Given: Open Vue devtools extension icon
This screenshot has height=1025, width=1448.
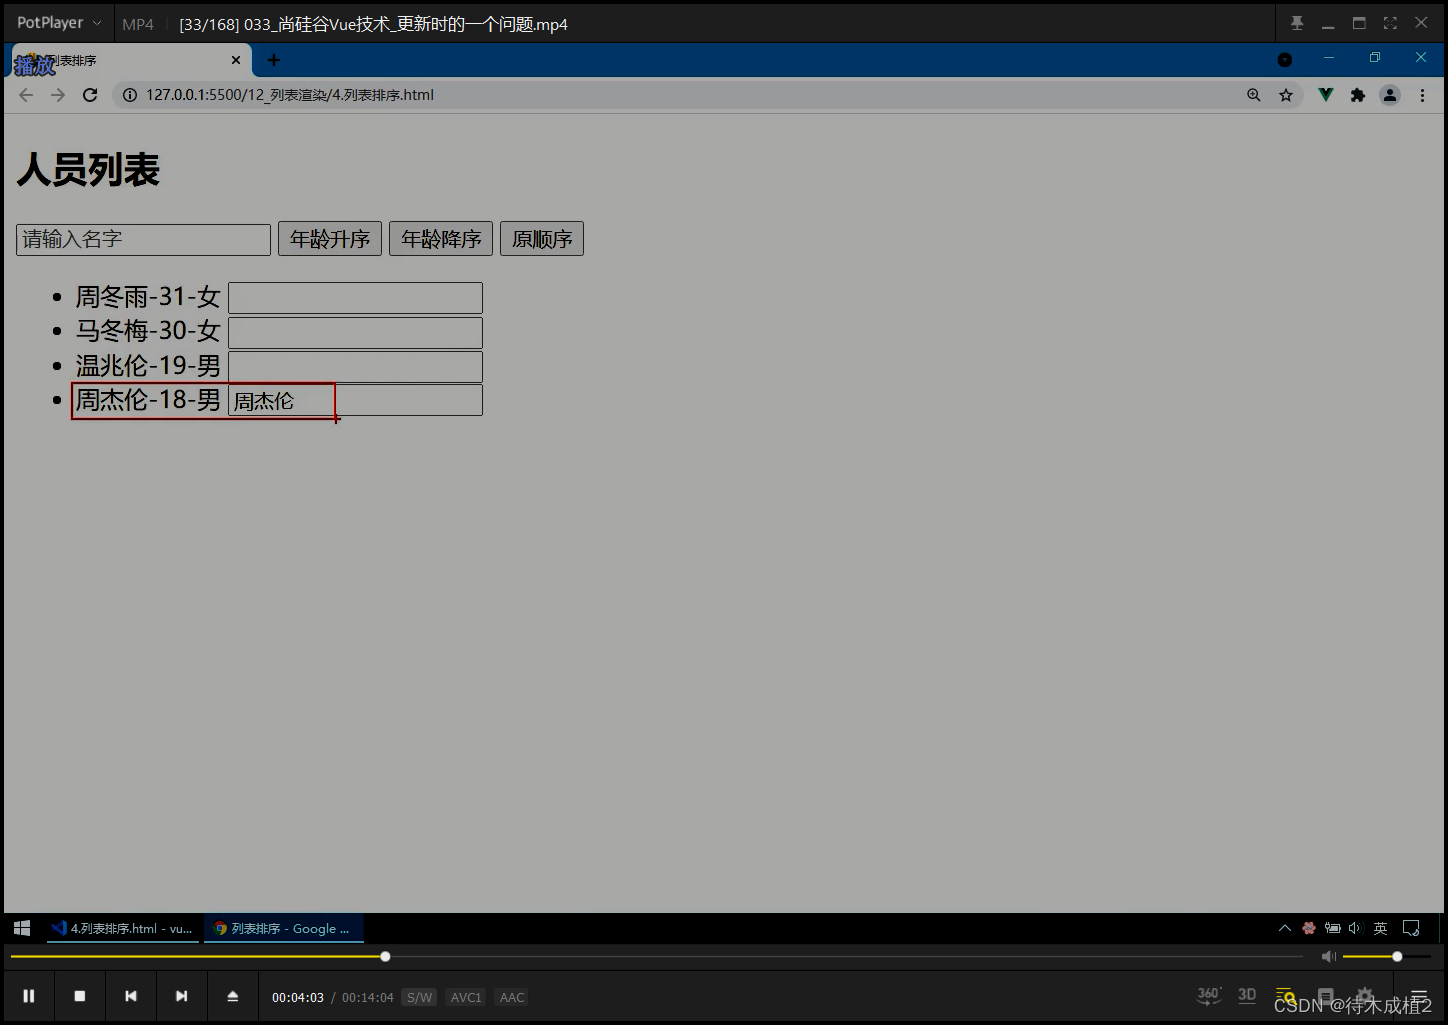Looking at the screenshot, I should [1326, 95].
